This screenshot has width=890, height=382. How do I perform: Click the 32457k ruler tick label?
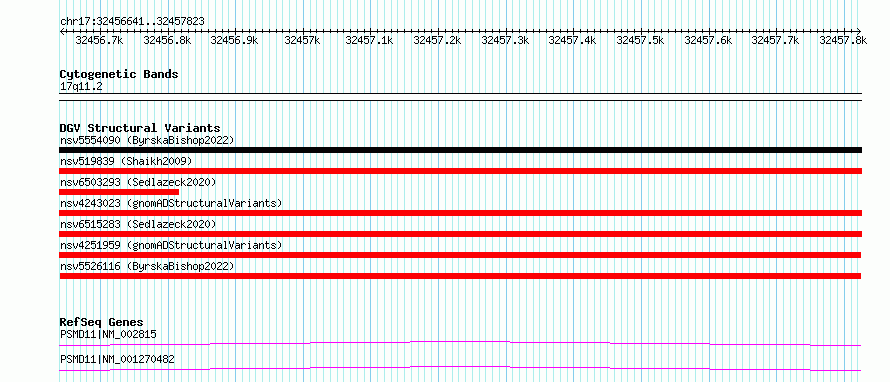303,40
